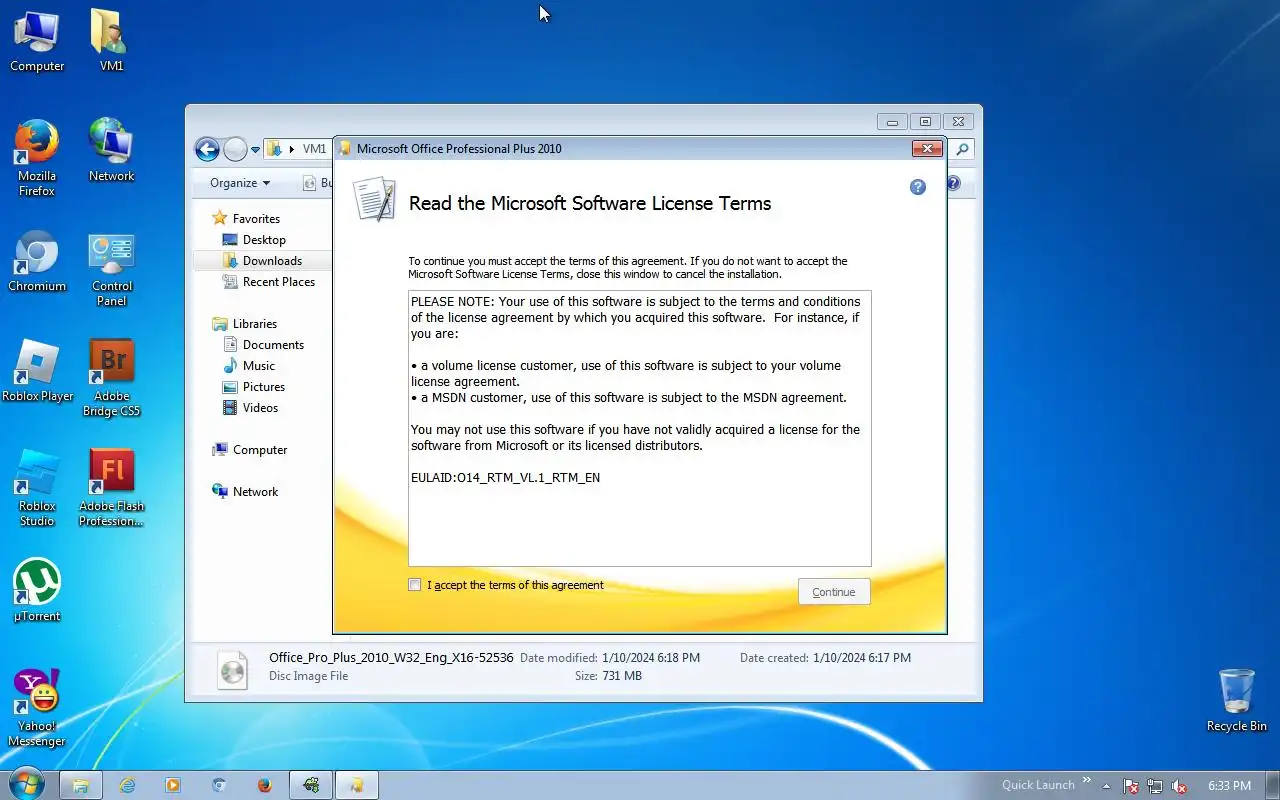Open the Music library in sidebar
1280x800 pixels.
point(259,366)
